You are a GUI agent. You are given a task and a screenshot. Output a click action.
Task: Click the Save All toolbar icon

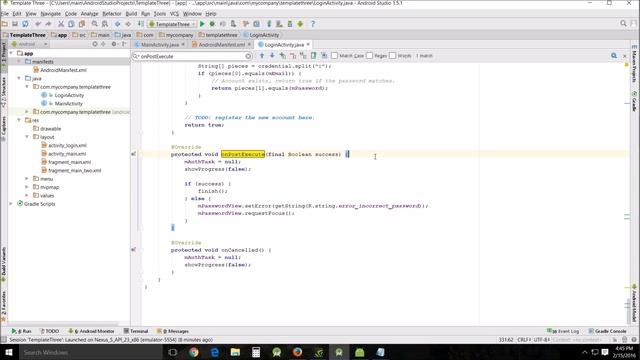point(15,24)
